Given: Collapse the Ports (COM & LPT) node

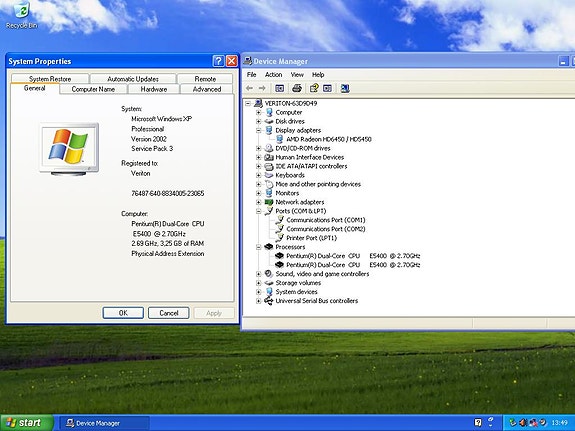Looking at the screenshot, I should click(259, 211).
